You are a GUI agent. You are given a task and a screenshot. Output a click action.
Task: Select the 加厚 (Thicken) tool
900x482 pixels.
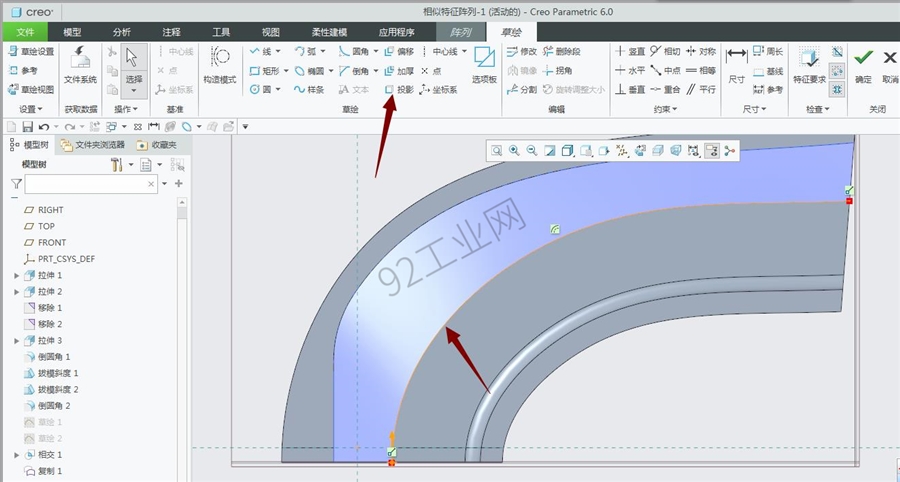coord(399,71)
